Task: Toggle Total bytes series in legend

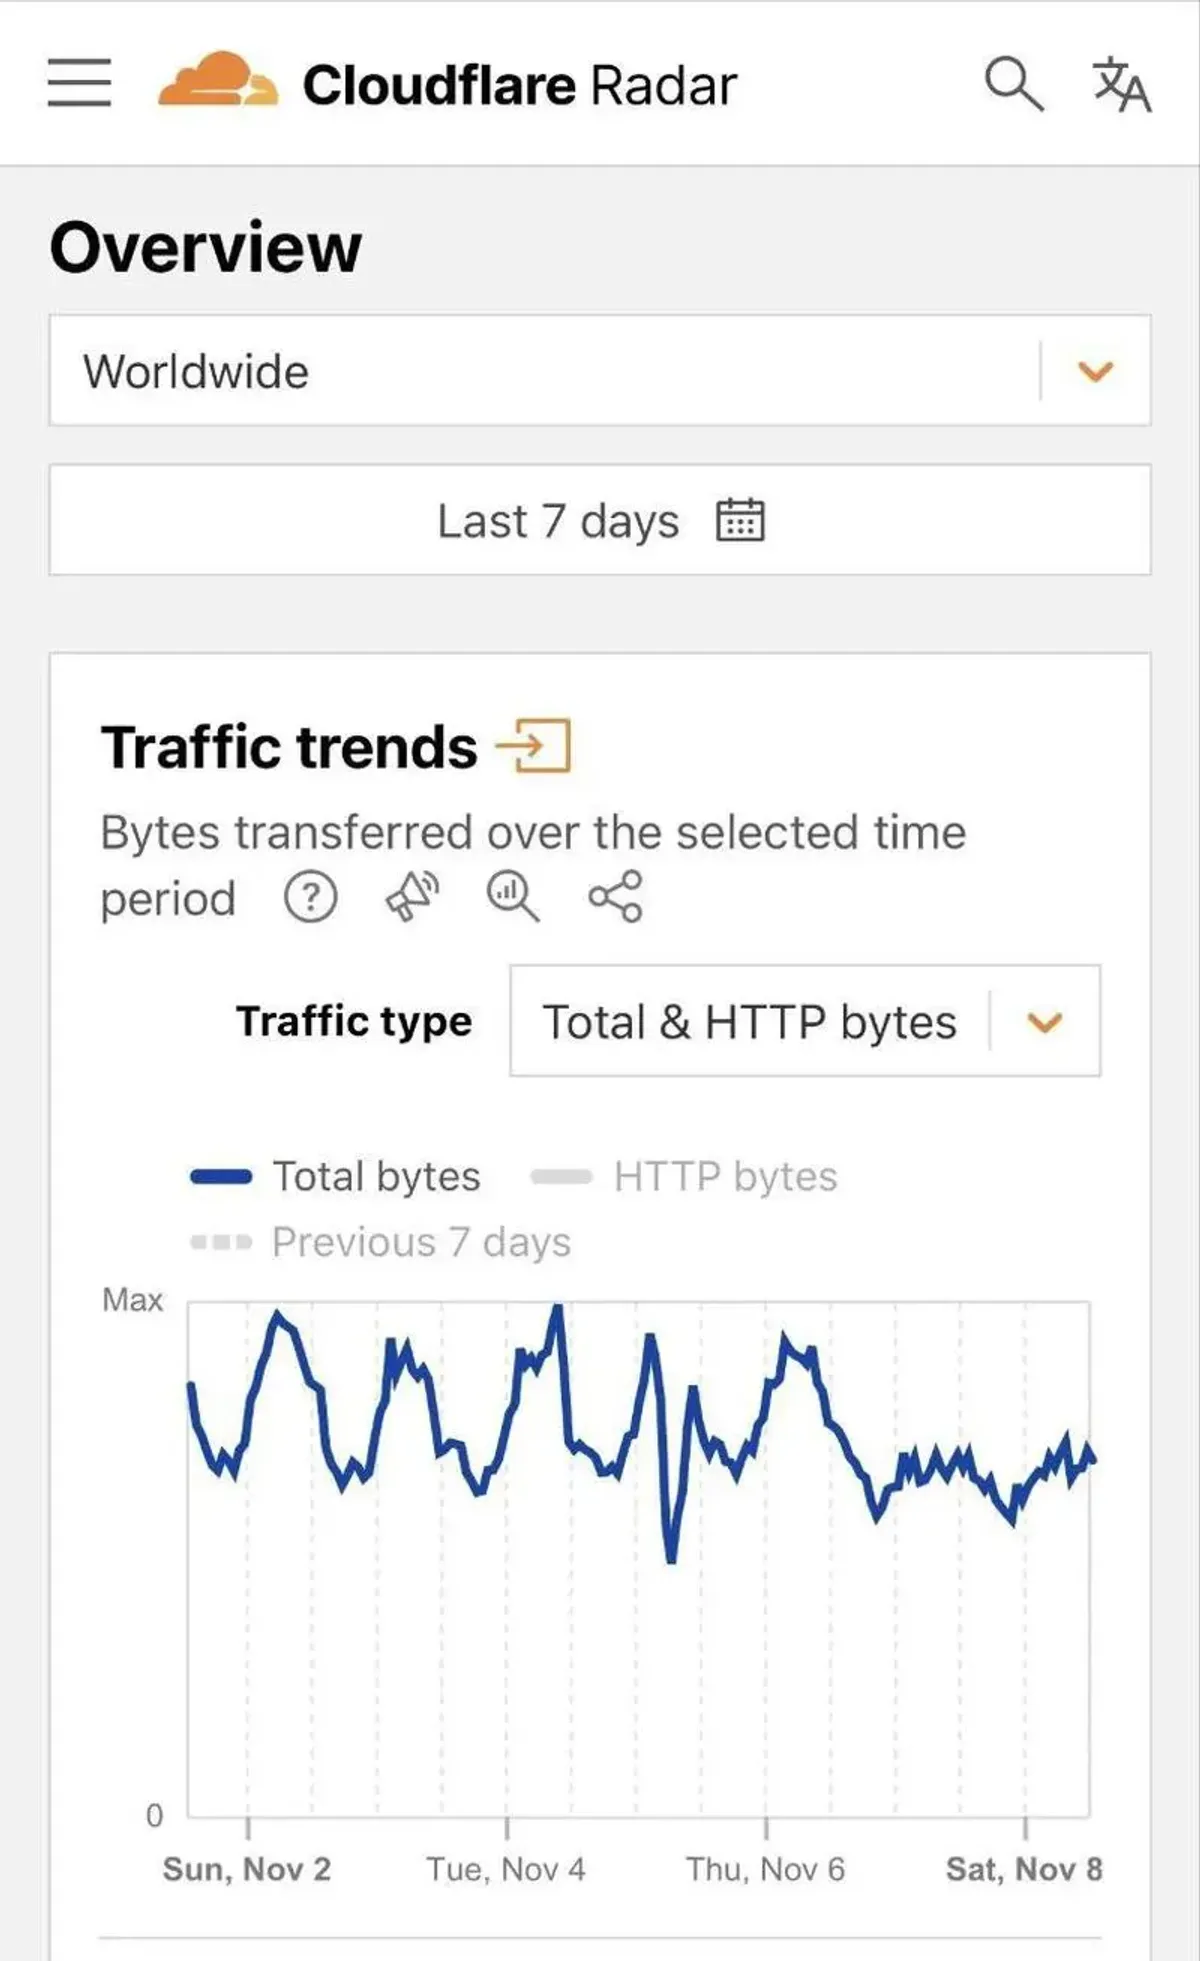Action: click(336, 1177)
